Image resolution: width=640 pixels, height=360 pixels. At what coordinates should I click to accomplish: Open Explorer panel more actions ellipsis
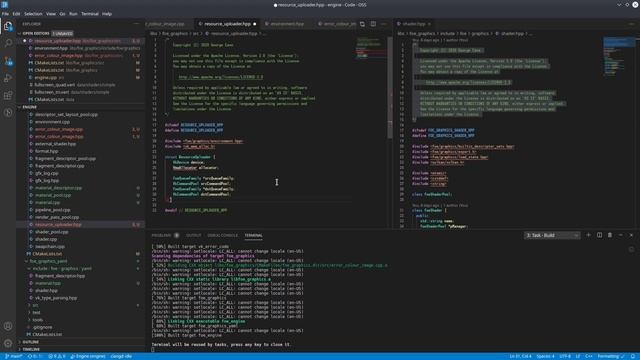point(136,24)
